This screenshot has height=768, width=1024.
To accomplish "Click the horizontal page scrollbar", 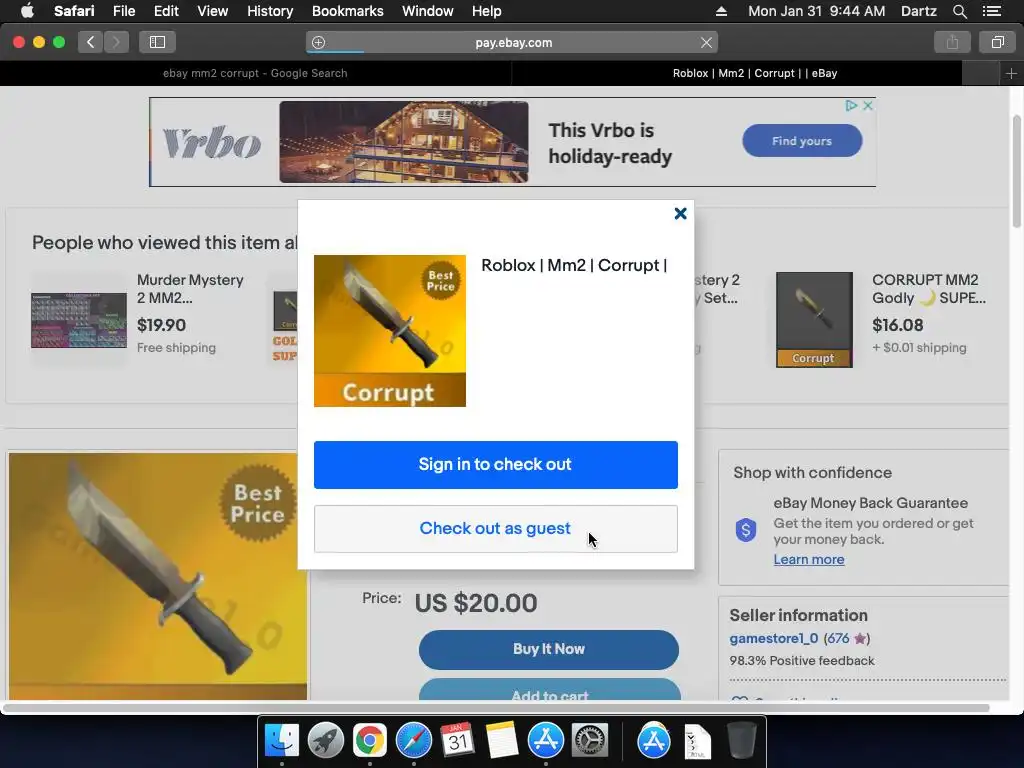I will (x=496, y=708).
